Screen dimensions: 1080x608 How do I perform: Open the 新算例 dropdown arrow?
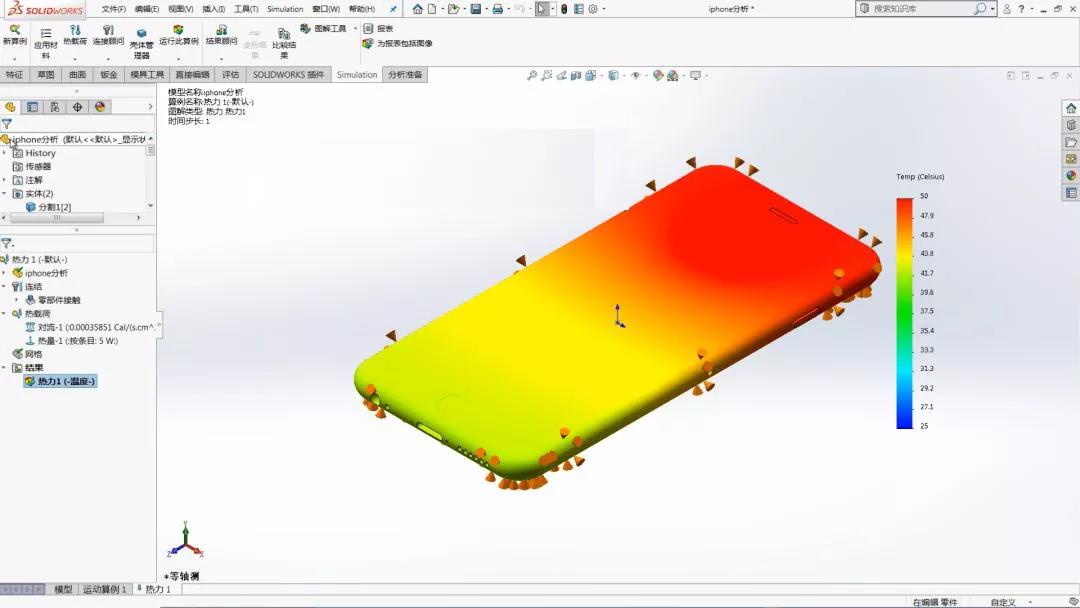point(14,59)
